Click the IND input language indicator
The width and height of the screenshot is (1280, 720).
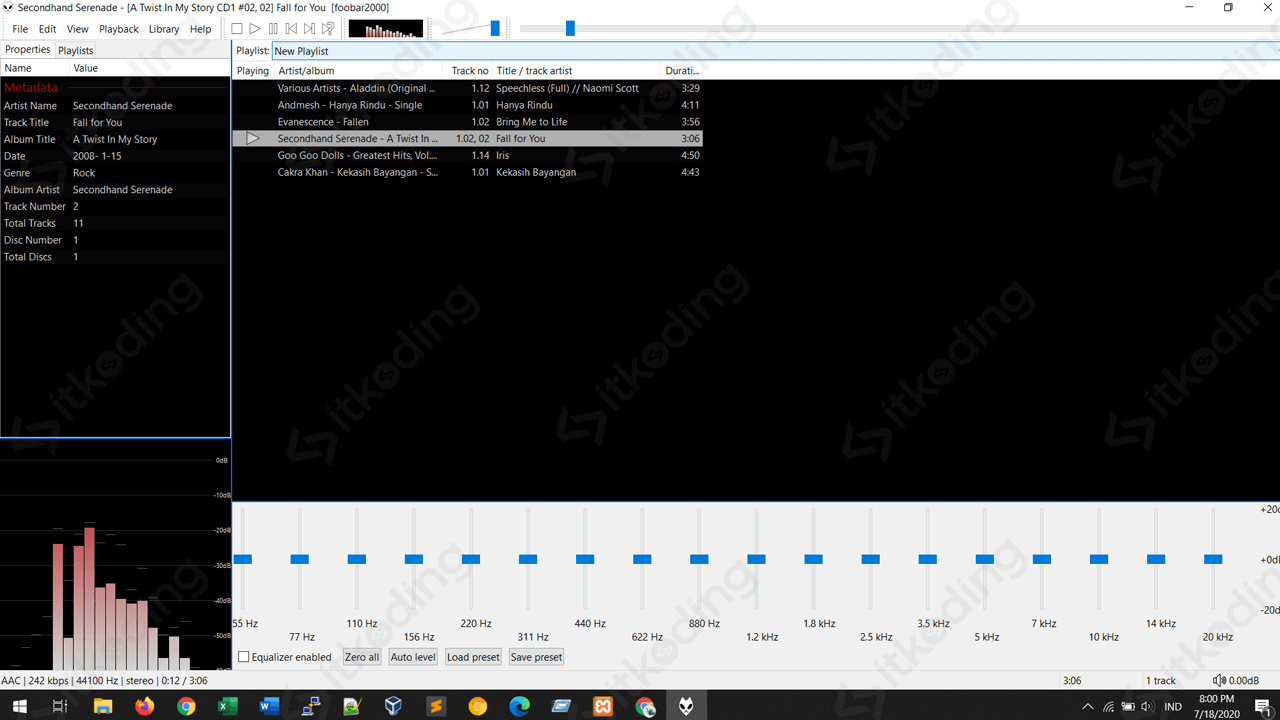pyautogui.click(x=1173, y=707)
